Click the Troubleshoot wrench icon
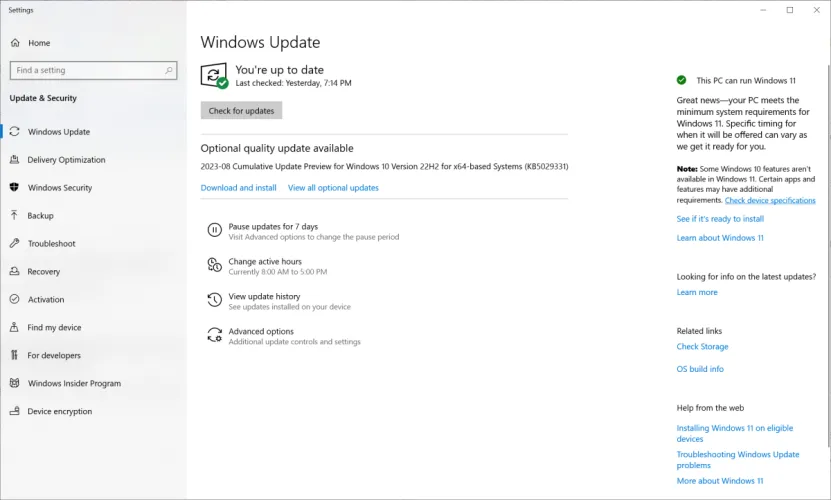The height and width of the screenshot is (500, 831). (15, 244)
